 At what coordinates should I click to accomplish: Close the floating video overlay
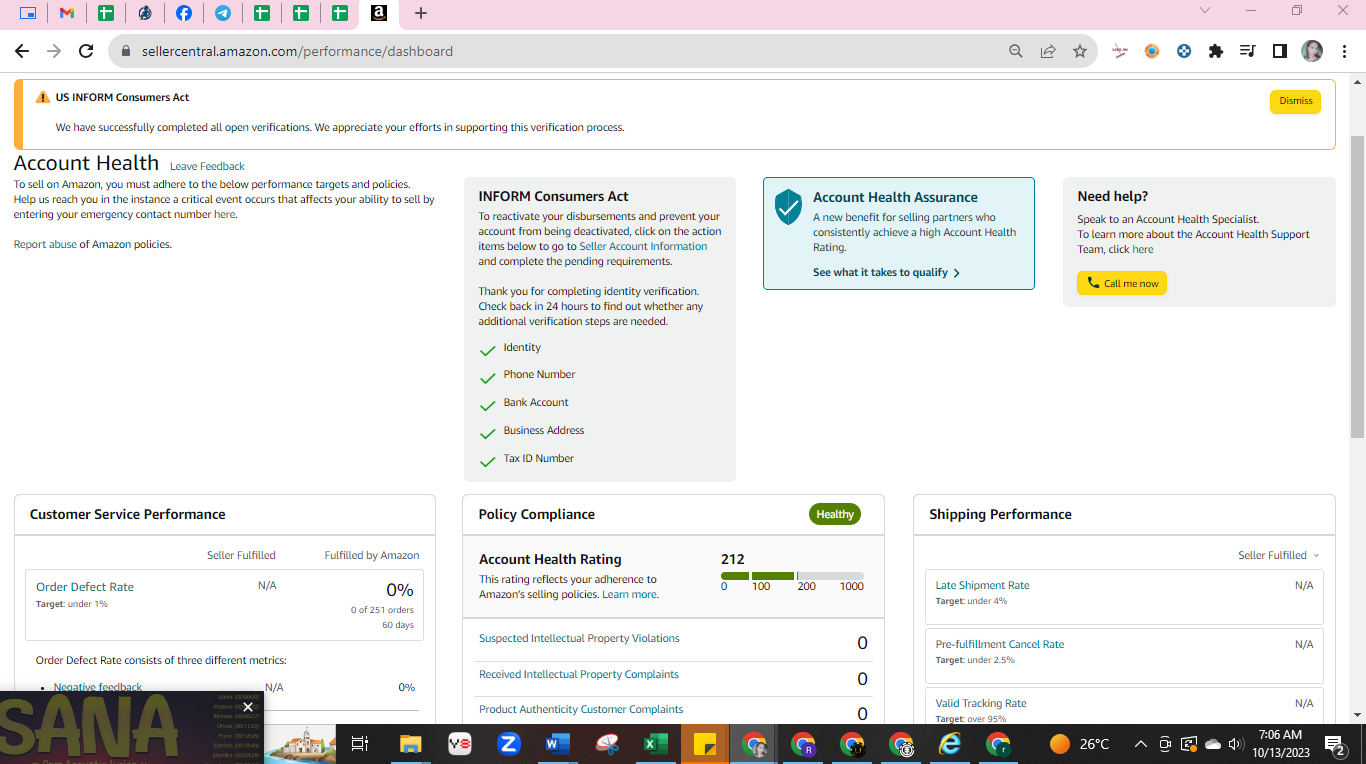248,707
